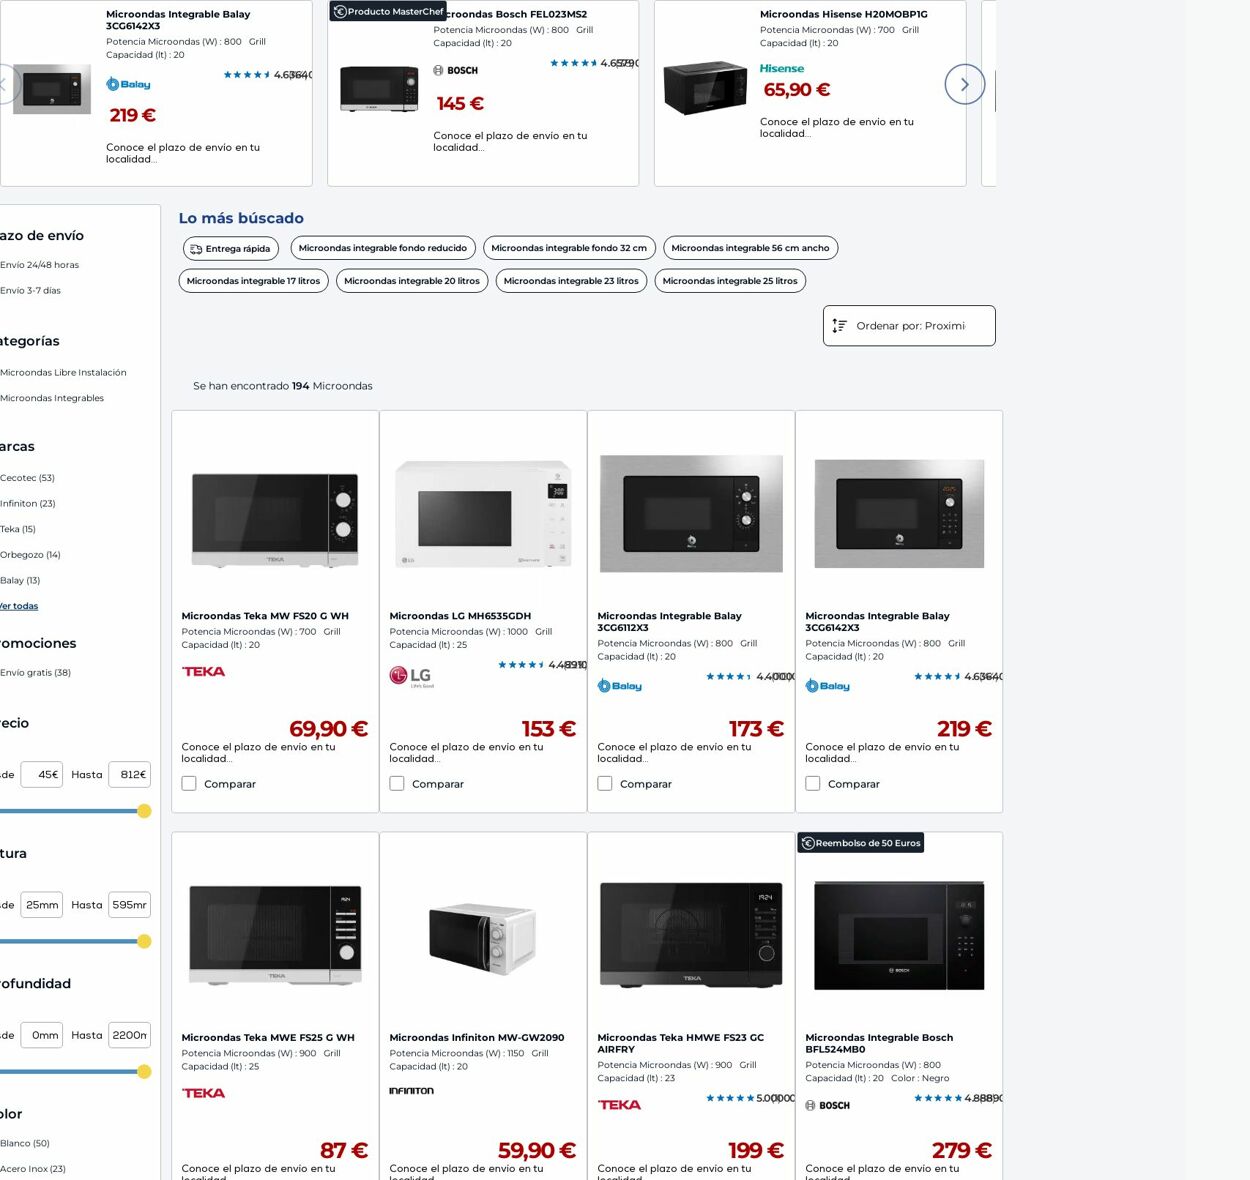
Task: Click Reembolso de 50 Euros badge
Action: click(x=860, y=843)
